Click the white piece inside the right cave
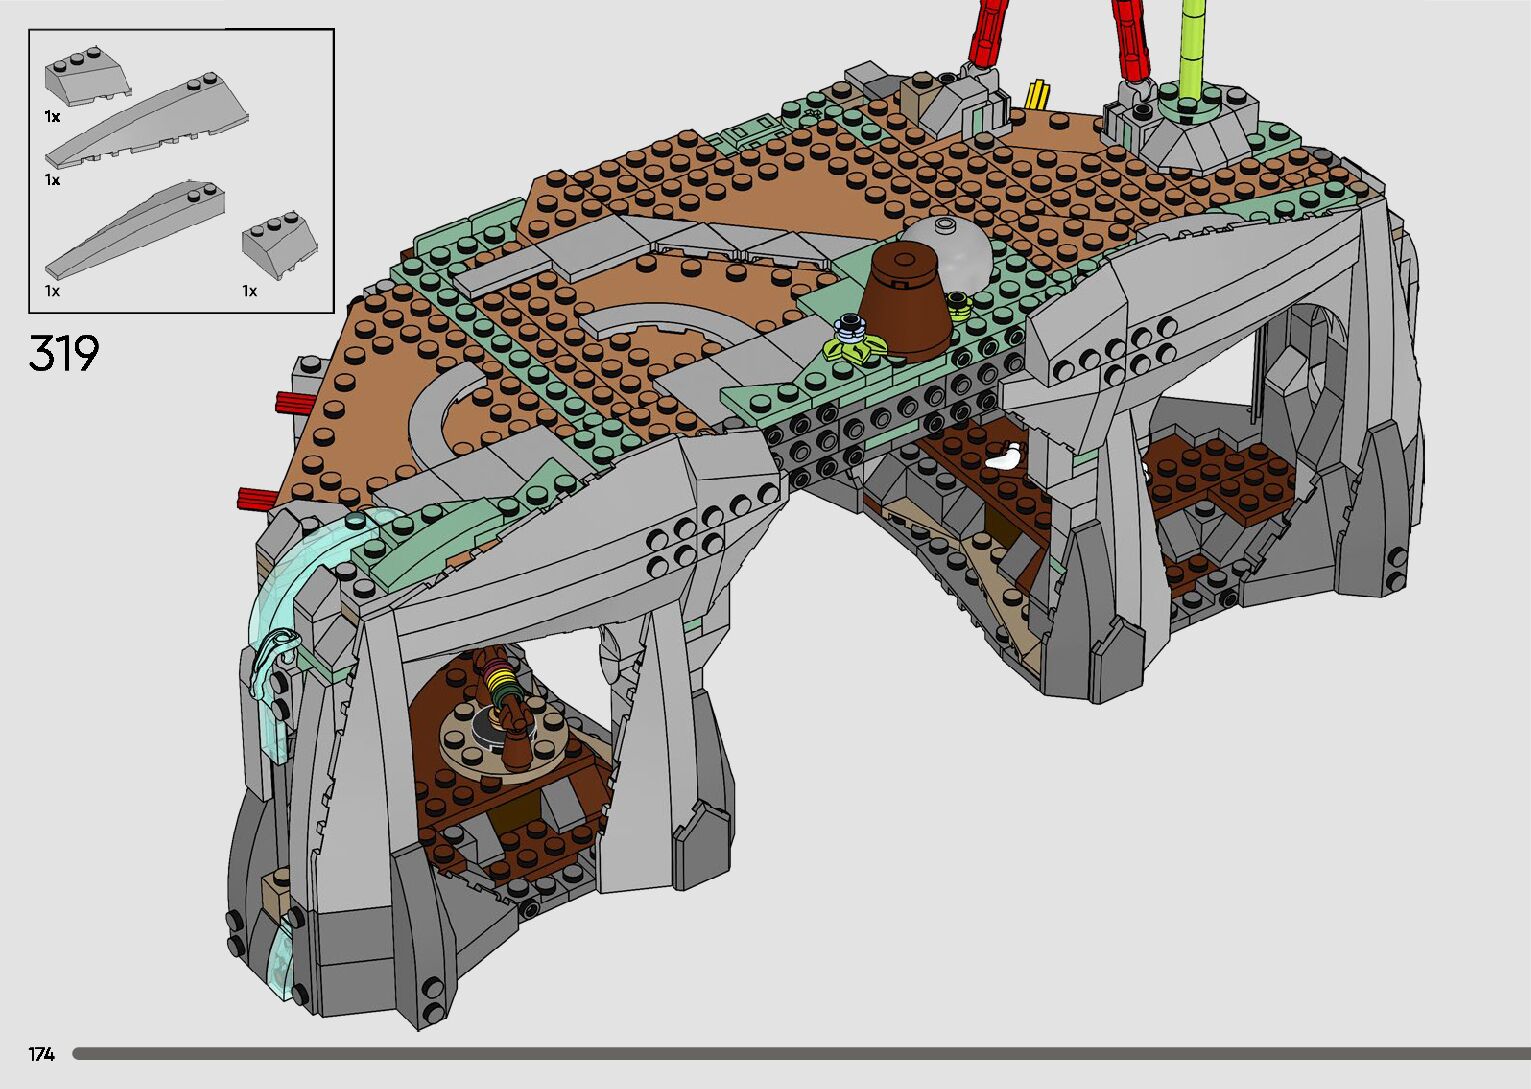Viewport: 1531px width, 1089px height. tap(1003, 457)
